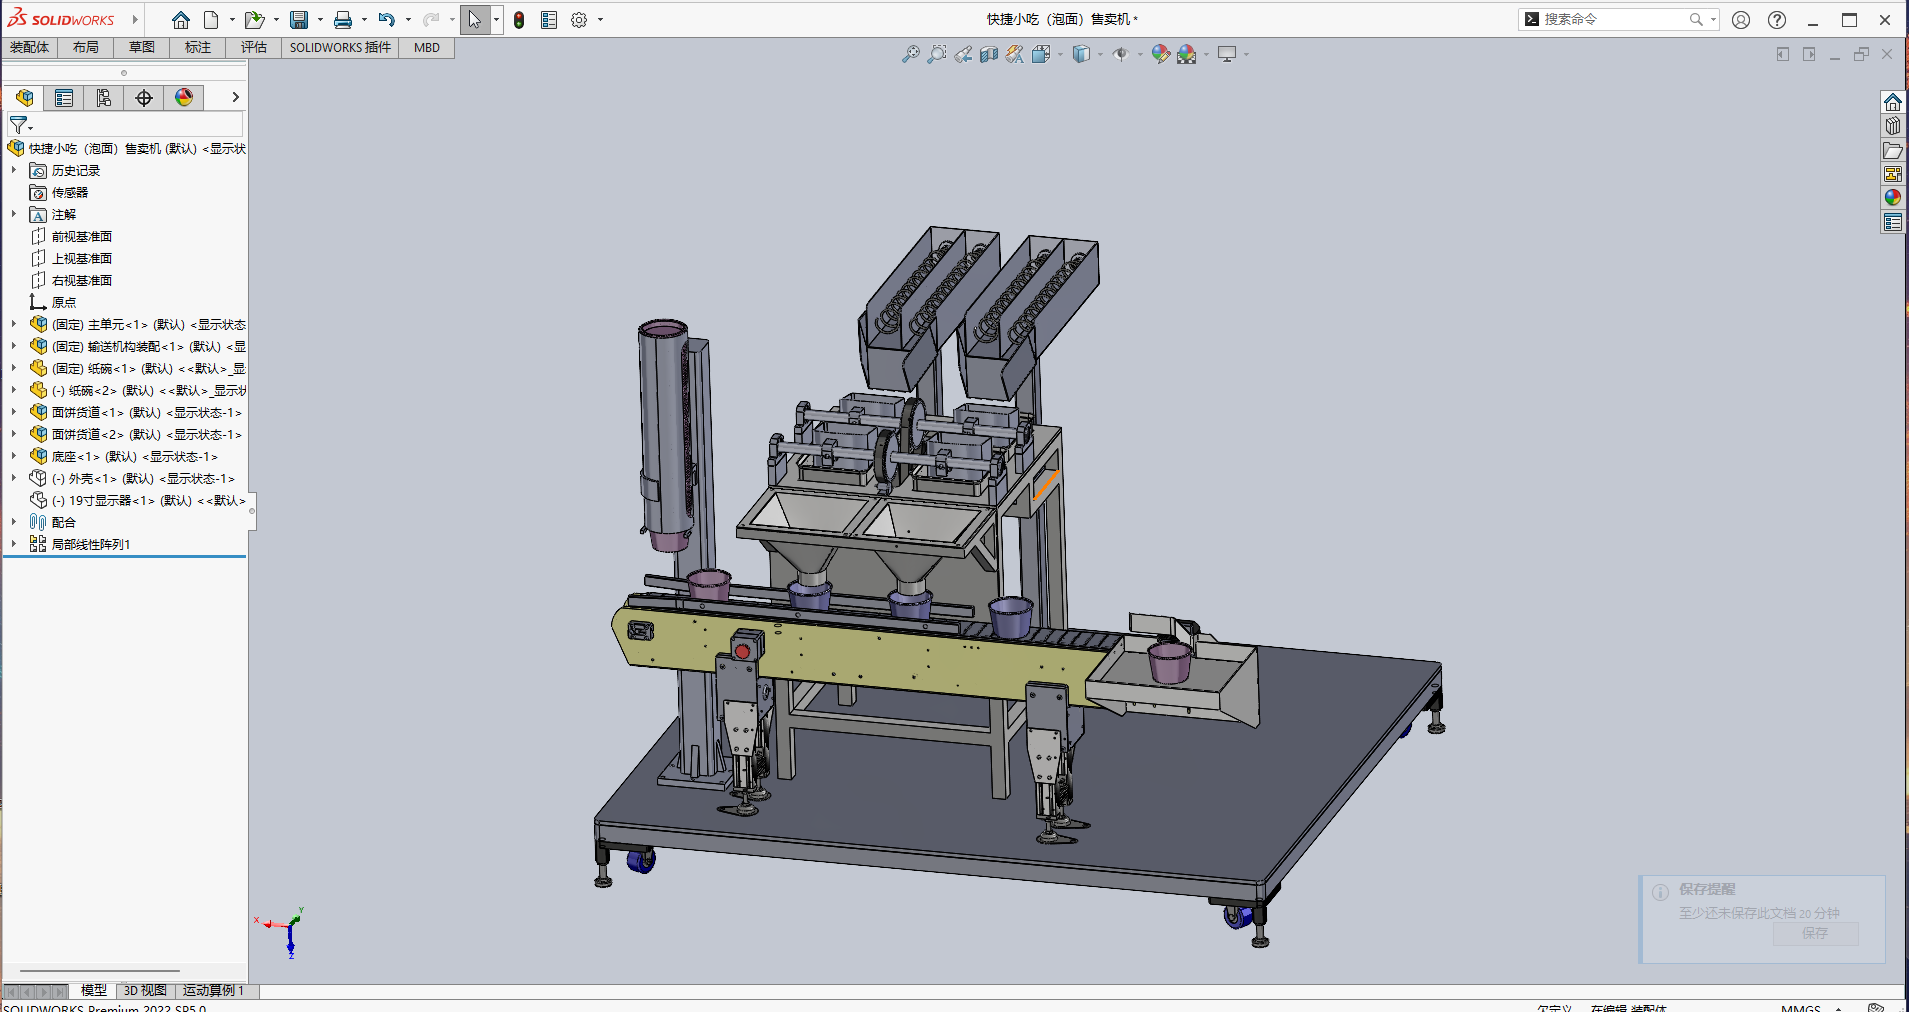Click the filter funnel icon in tree
Screen dimensions: 1909x1012
coord(18,125)
